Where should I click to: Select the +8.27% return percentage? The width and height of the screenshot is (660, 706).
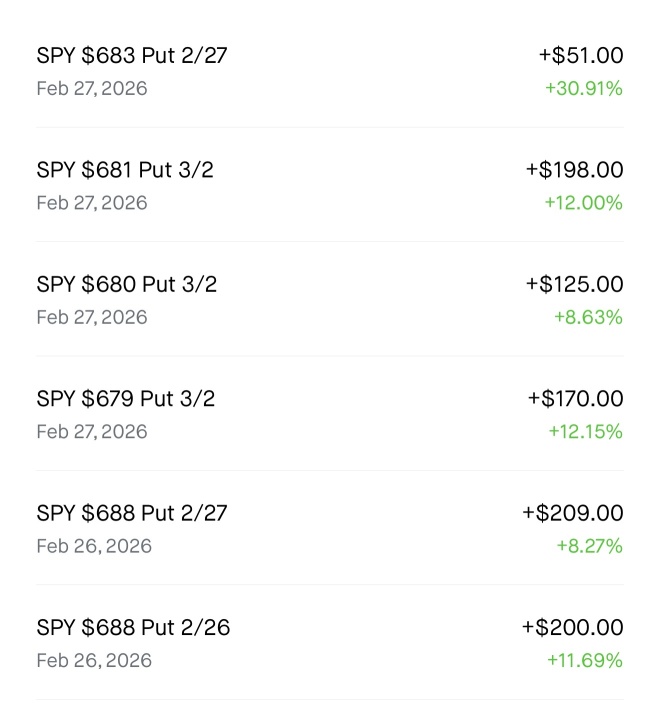590,546
